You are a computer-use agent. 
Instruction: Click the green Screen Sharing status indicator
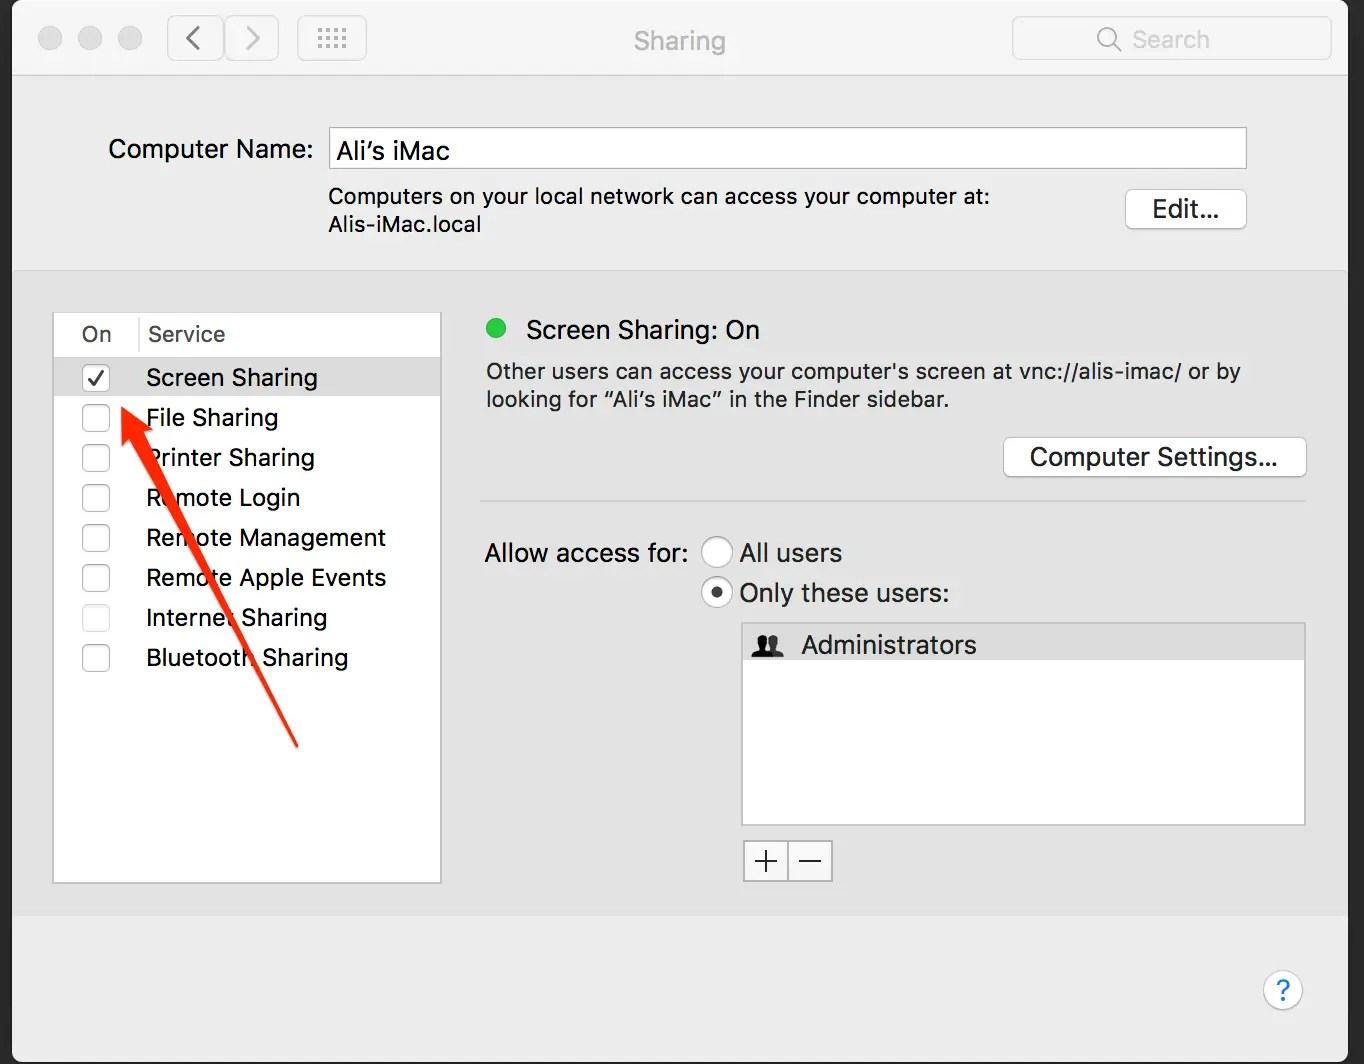click(x=496, y=328)
